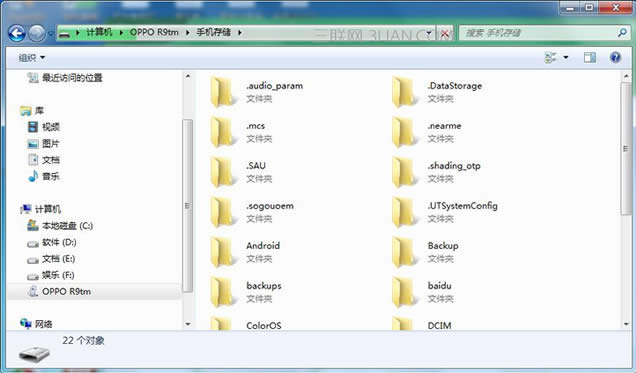Open 文档 (E:) drive

pyautogui.click(x=58, y=259)
